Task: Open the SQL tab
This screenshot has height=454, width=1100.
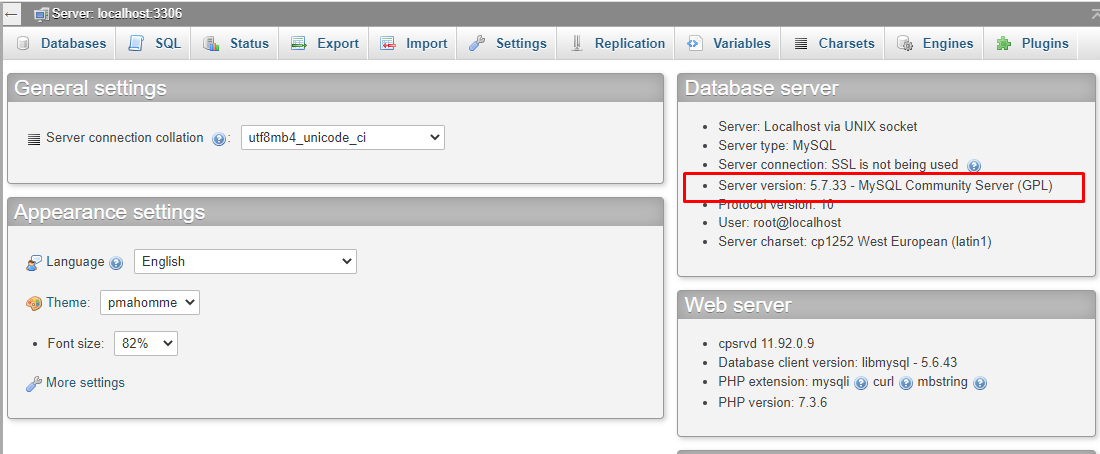Action: 154,44
